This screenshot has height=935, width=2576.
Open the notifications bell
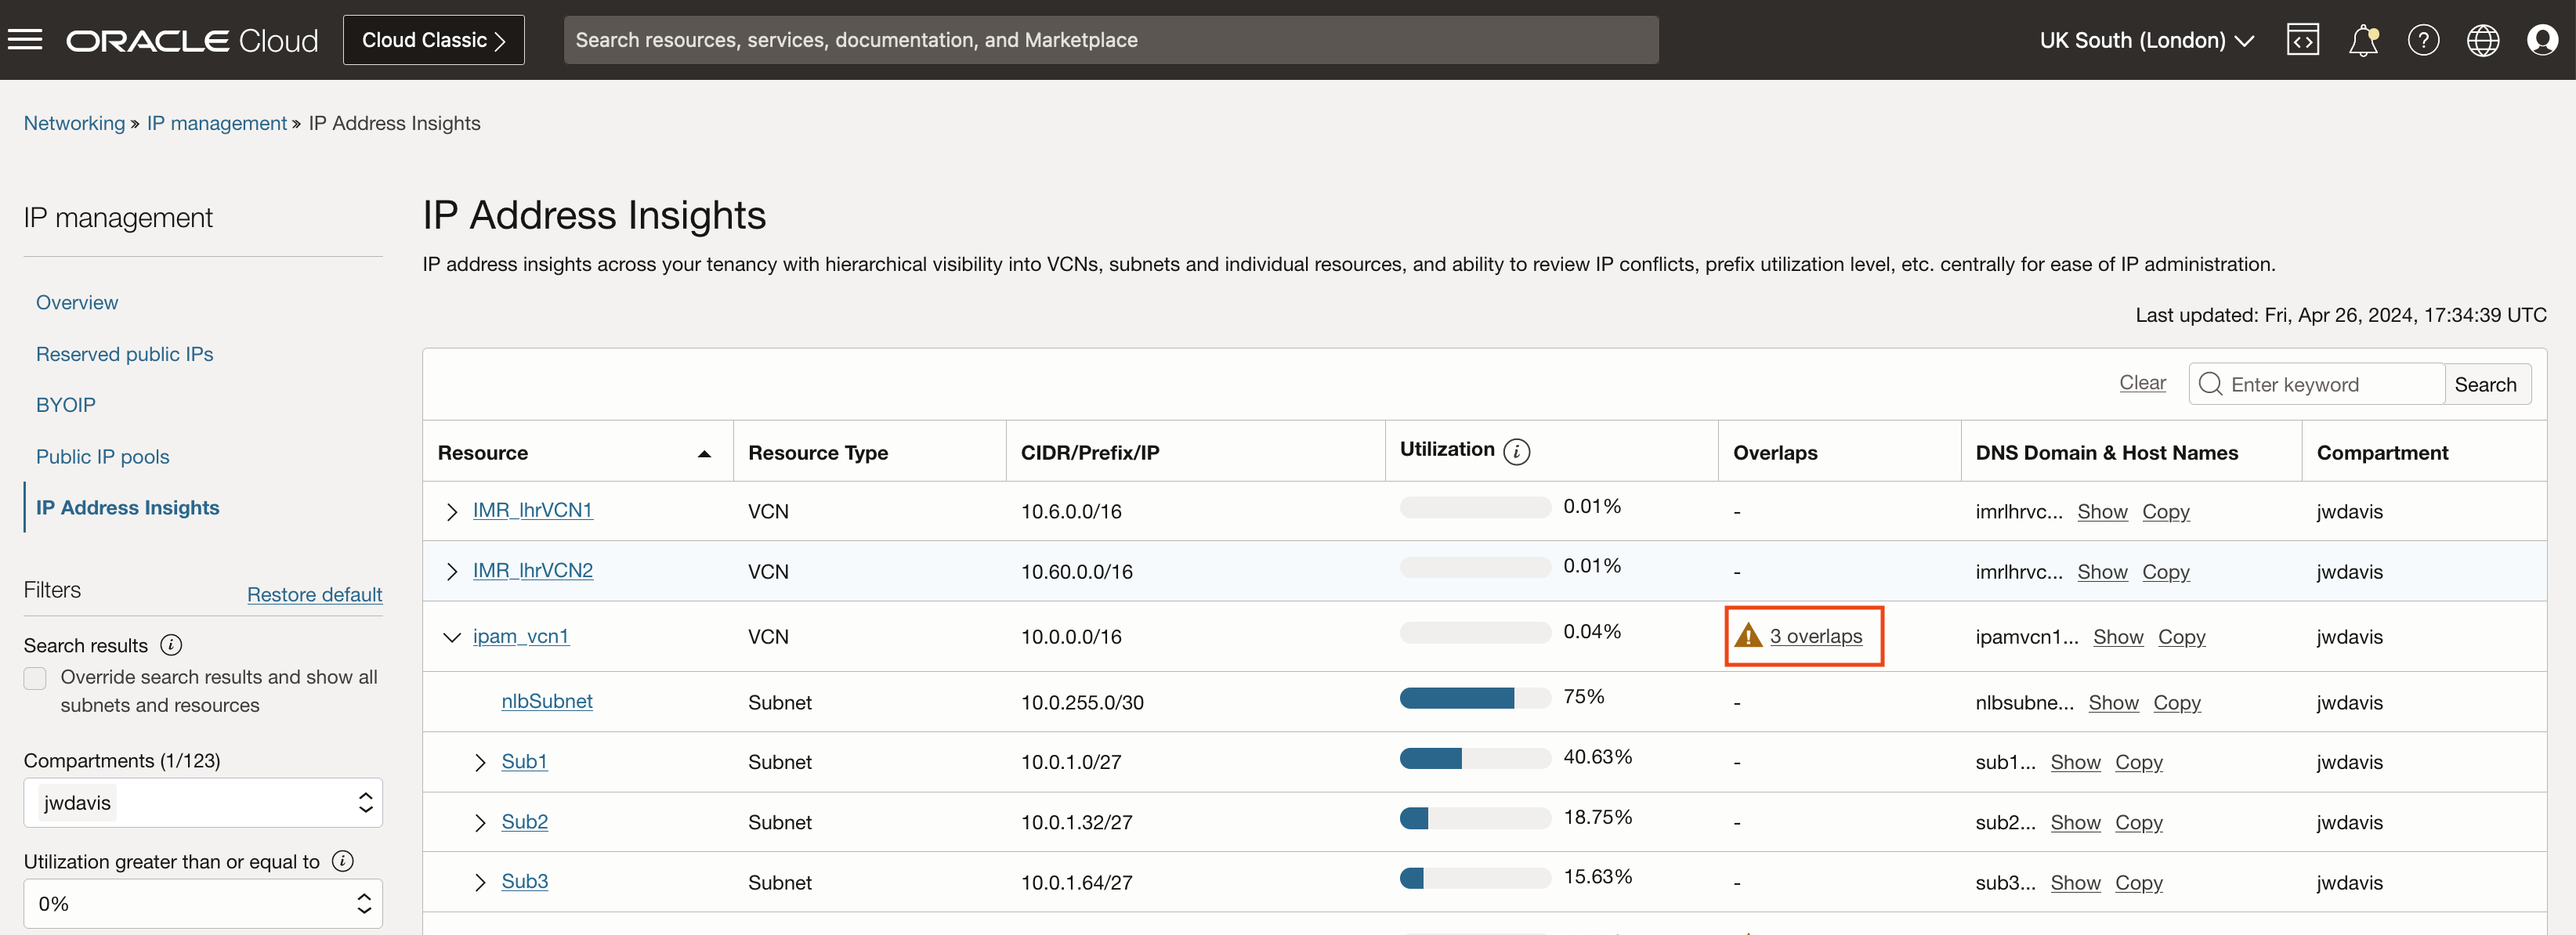point(2363,40)
